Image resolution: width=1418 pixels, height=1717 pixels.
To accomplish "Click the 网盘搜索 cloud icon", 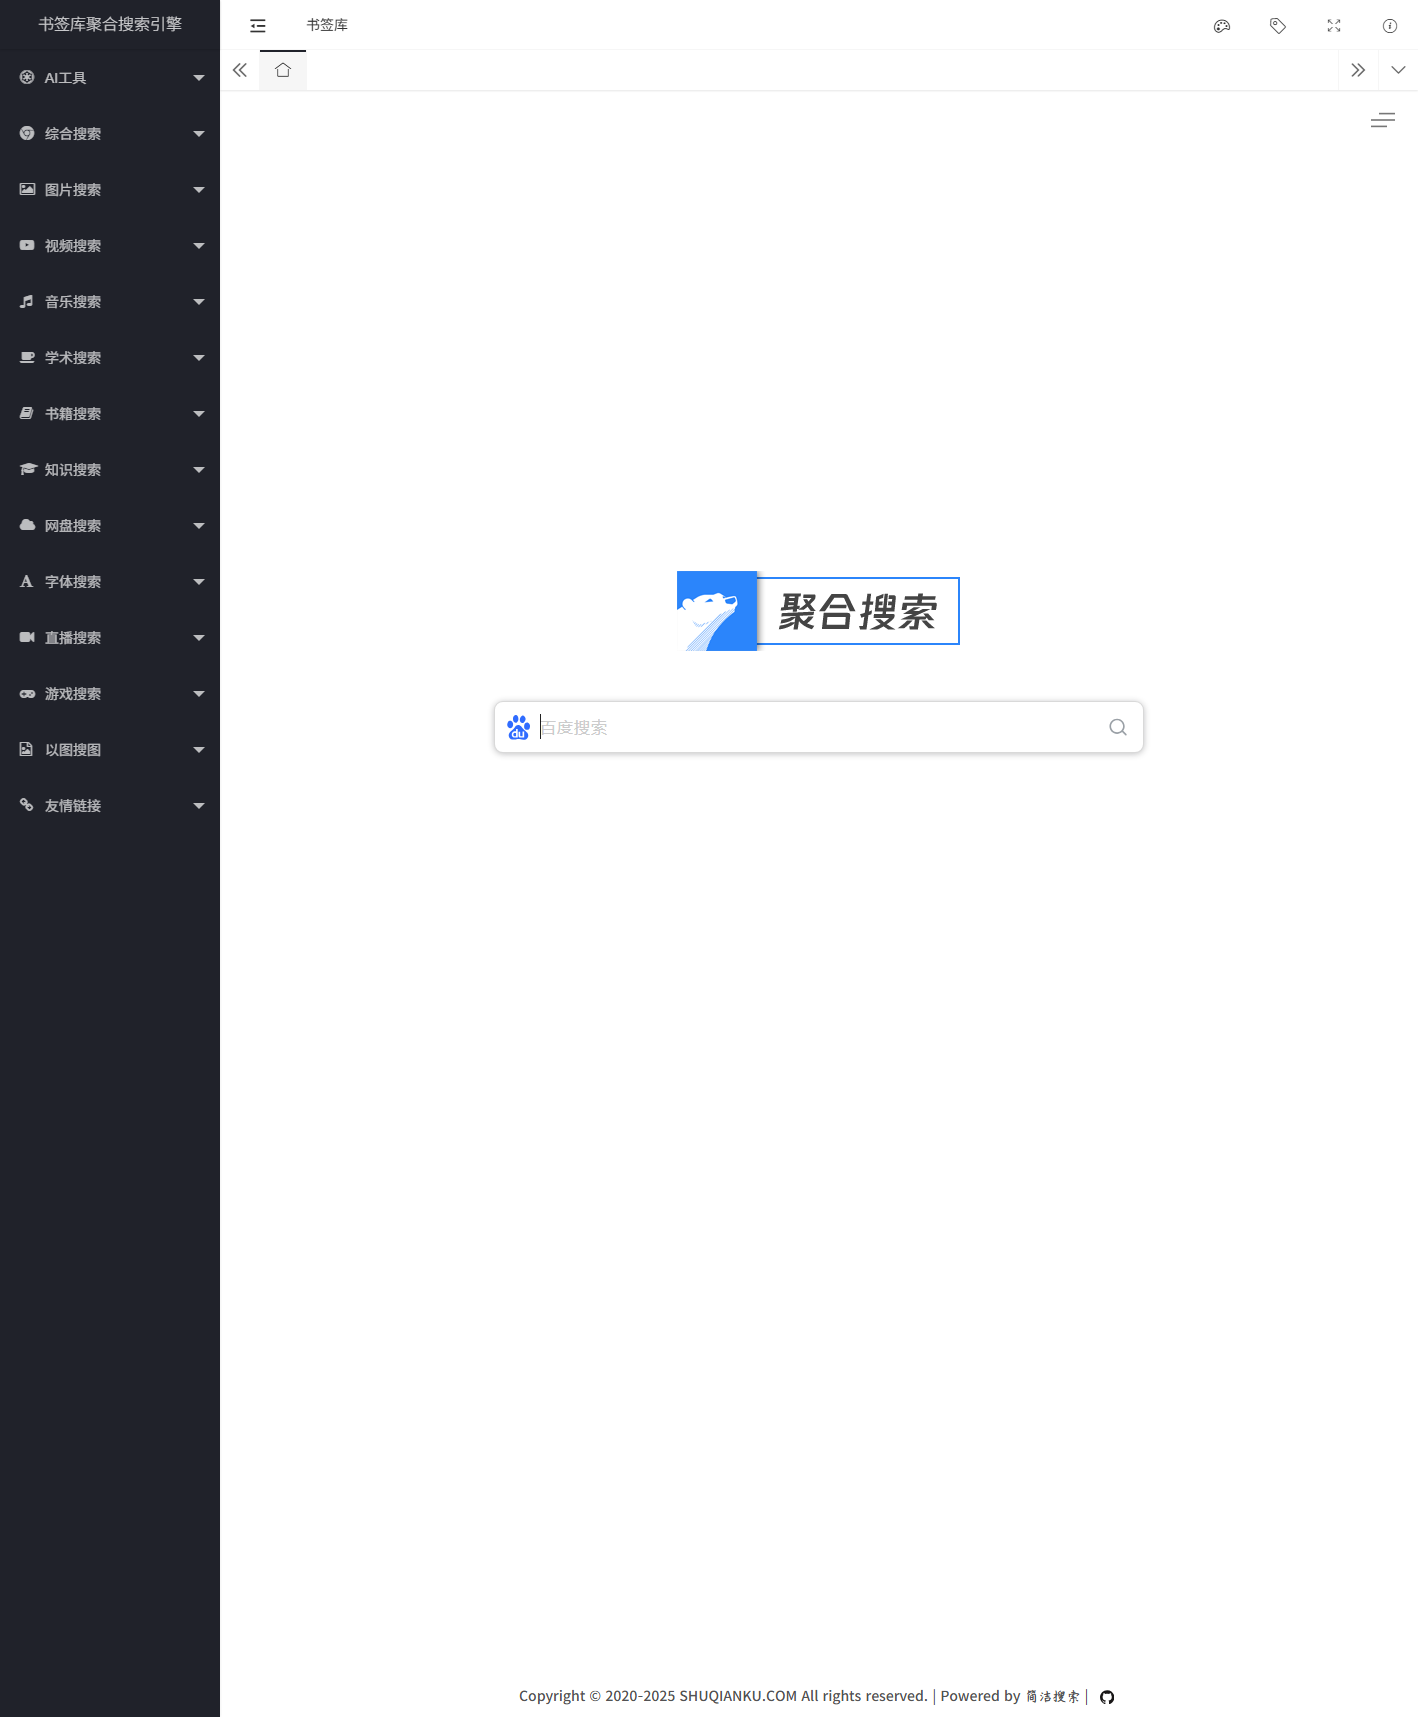I will [27, 525].
